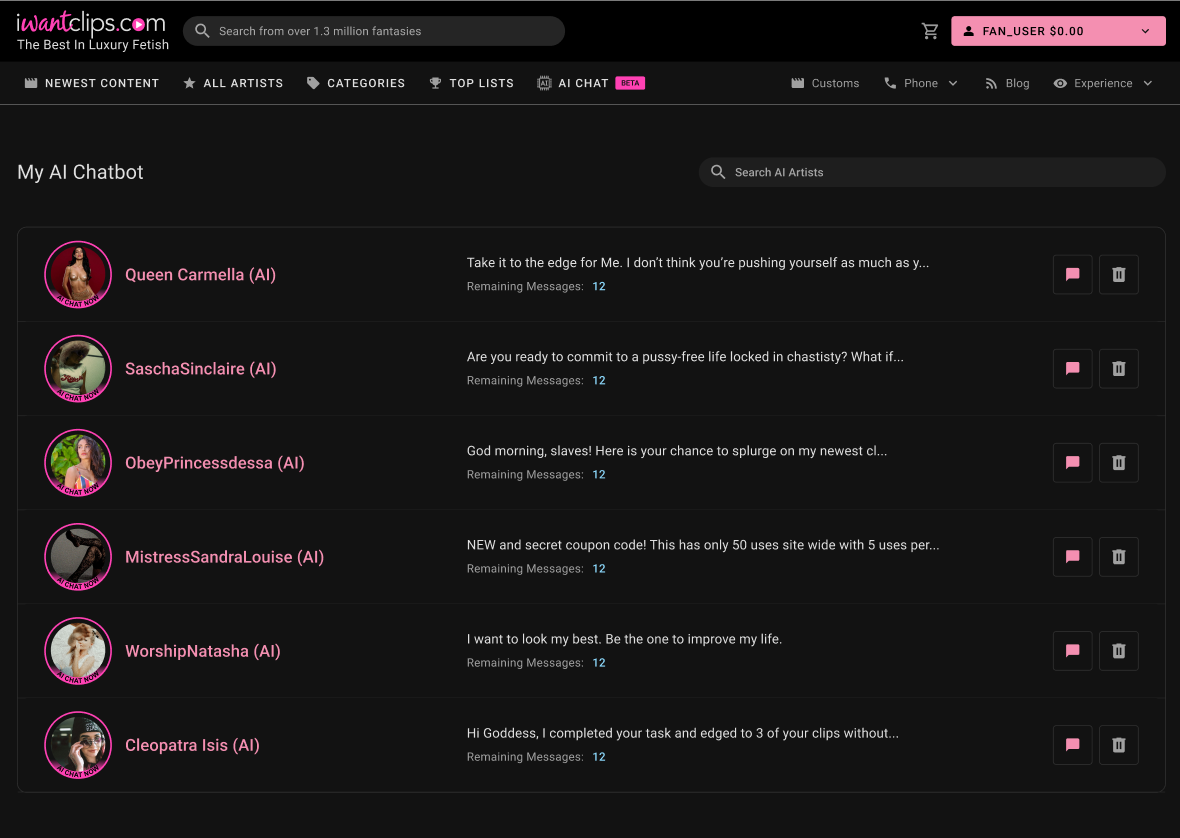Open chat icon for MistressSandraLouise (AI)
Screen dimensions: 1180x838
click(1072, 557)
